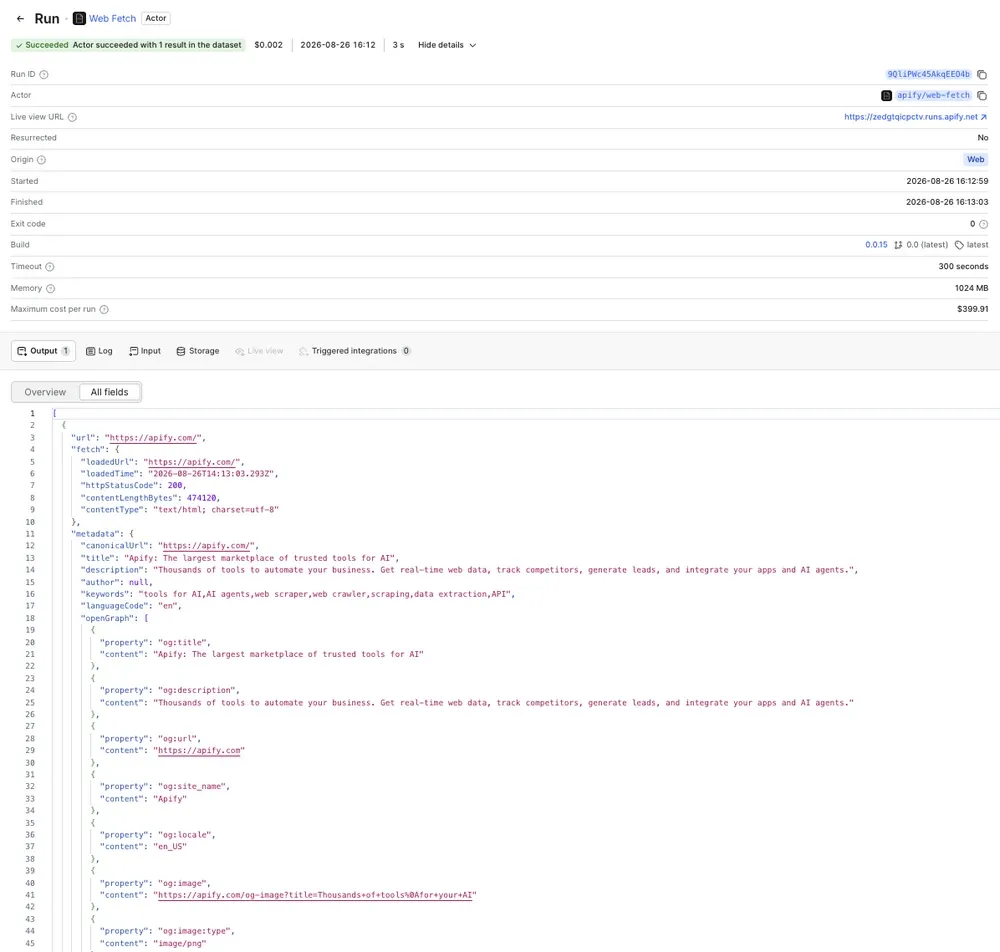
Task: Click the $399.91 maximum cost value
Action: 973,309
